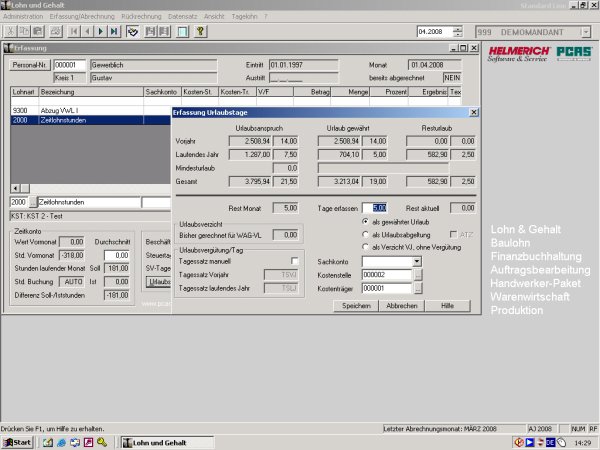600x450 pixels.
Task: Select 'als Urlaubsabgeltung' radio option
Action: (364, 233)
